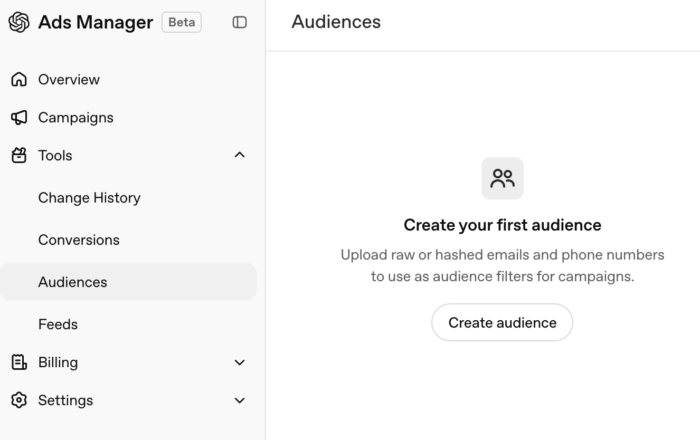Image resolution: width=700 pixels, height=440 pixels.
Task: Click the Ads Manager title
Action: pos(96,22)
